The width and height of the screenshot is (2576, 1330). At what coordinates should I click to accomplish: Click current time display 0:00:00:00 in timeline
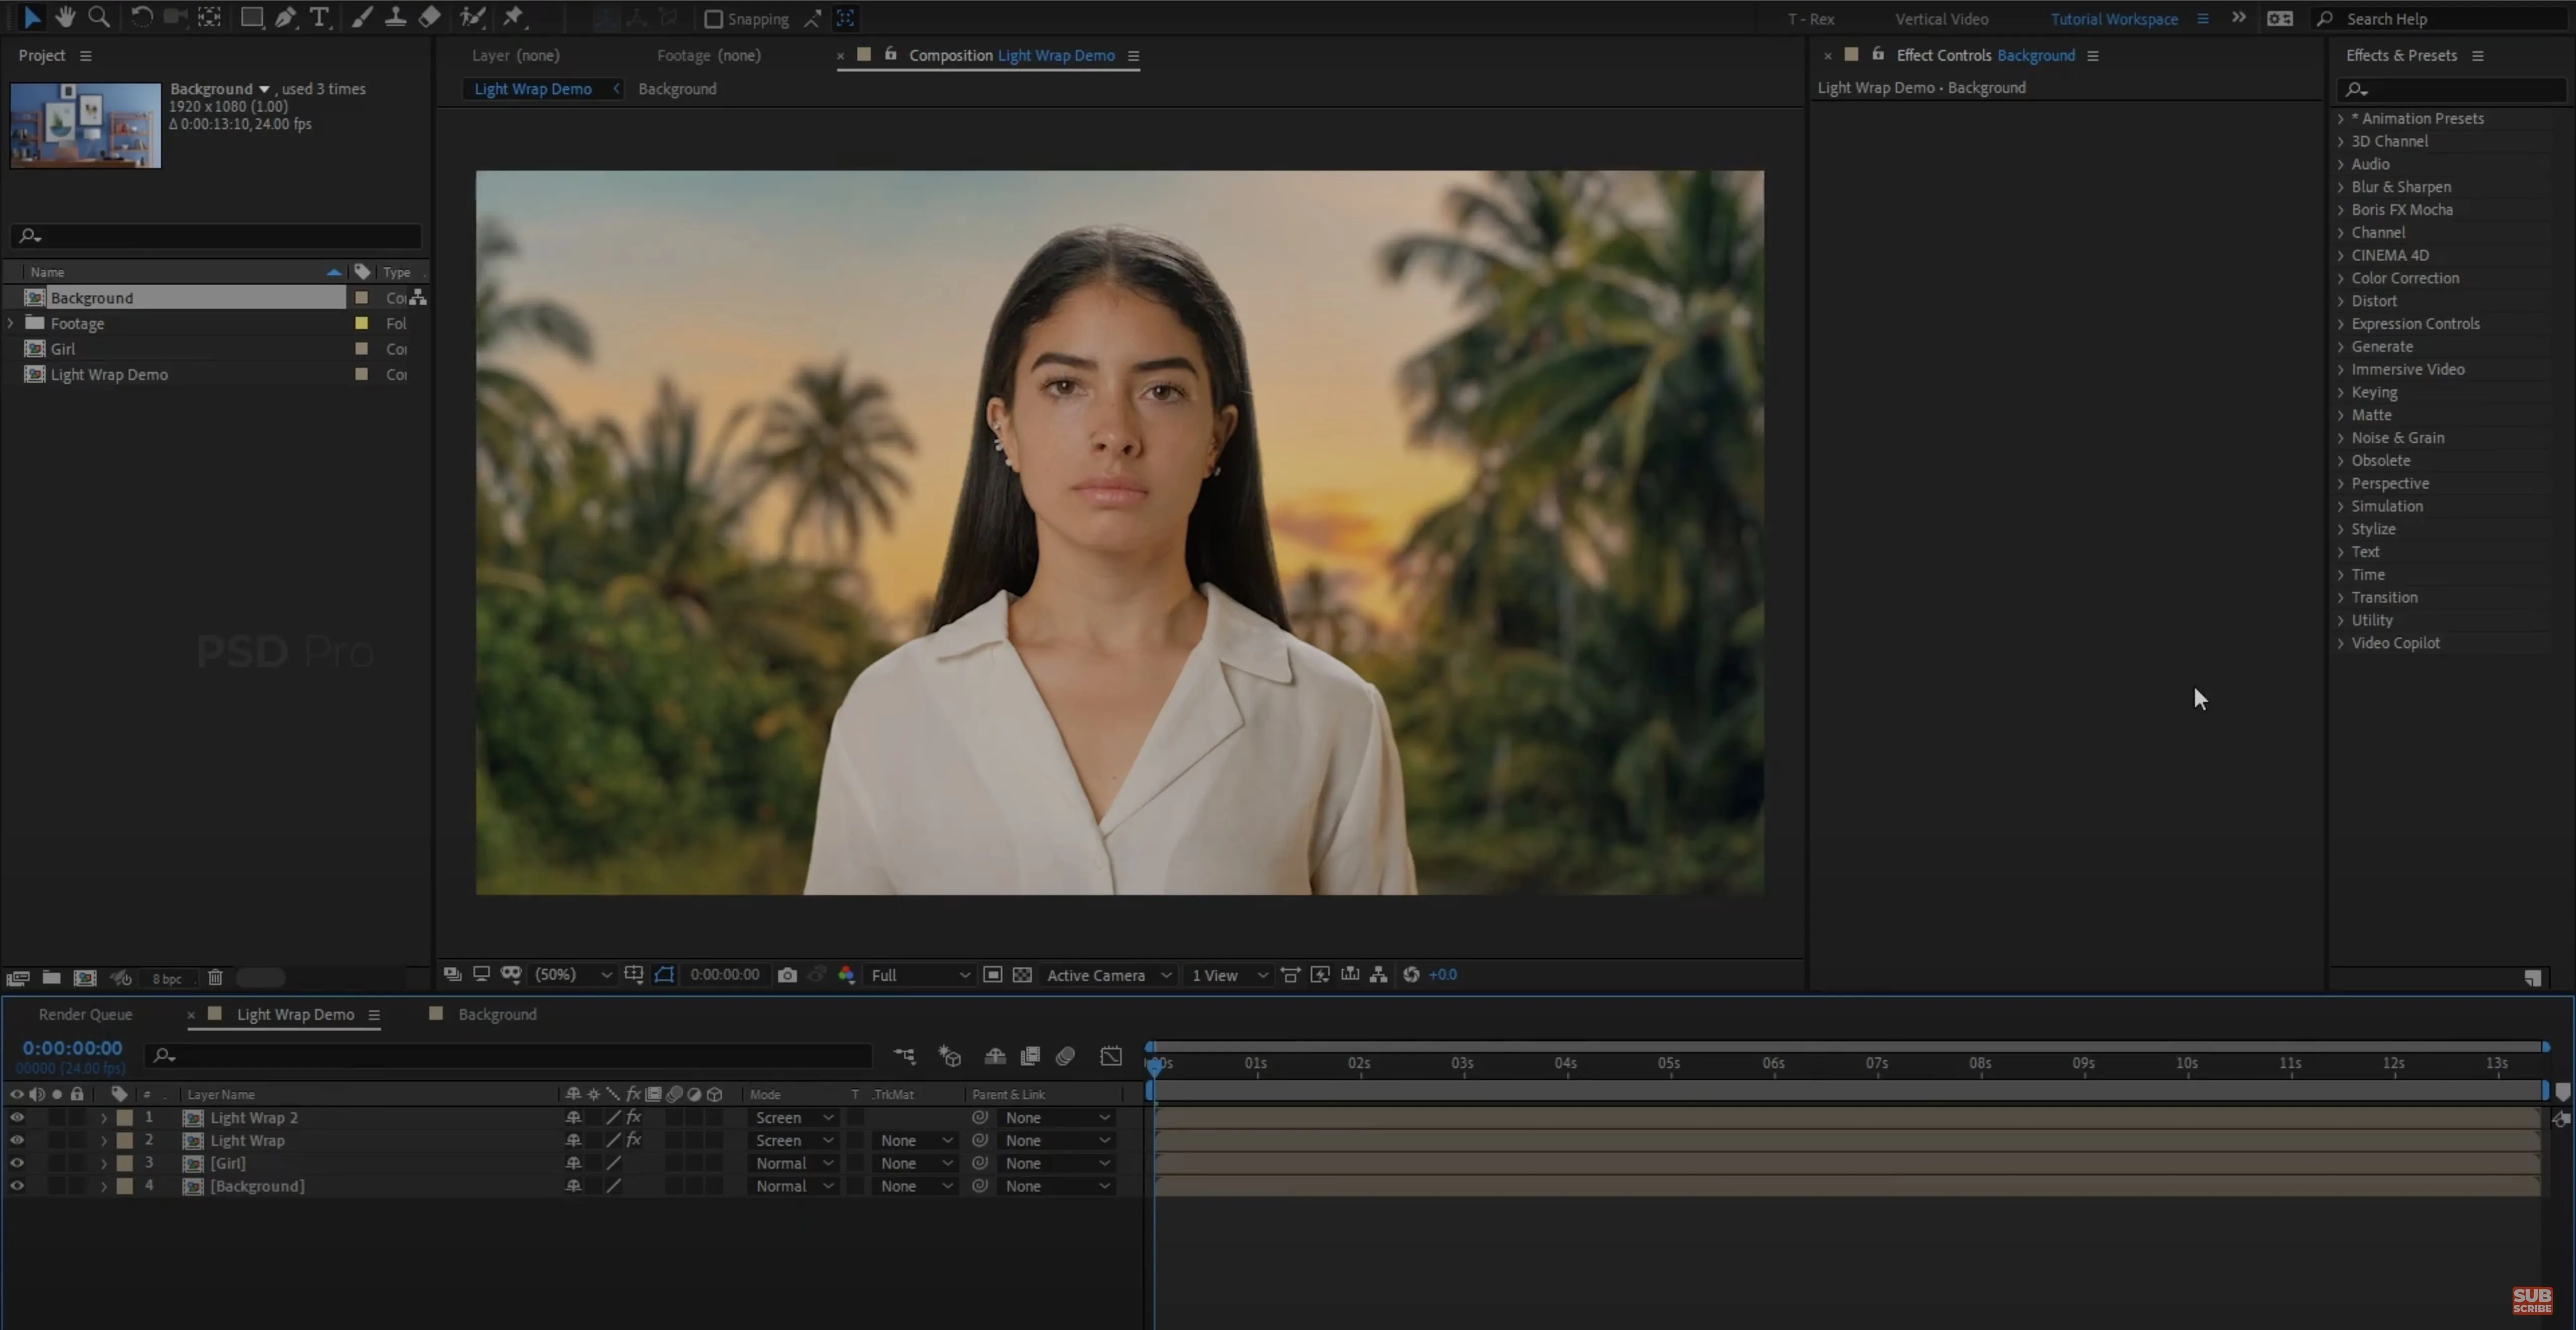[x=72, y=1048]
